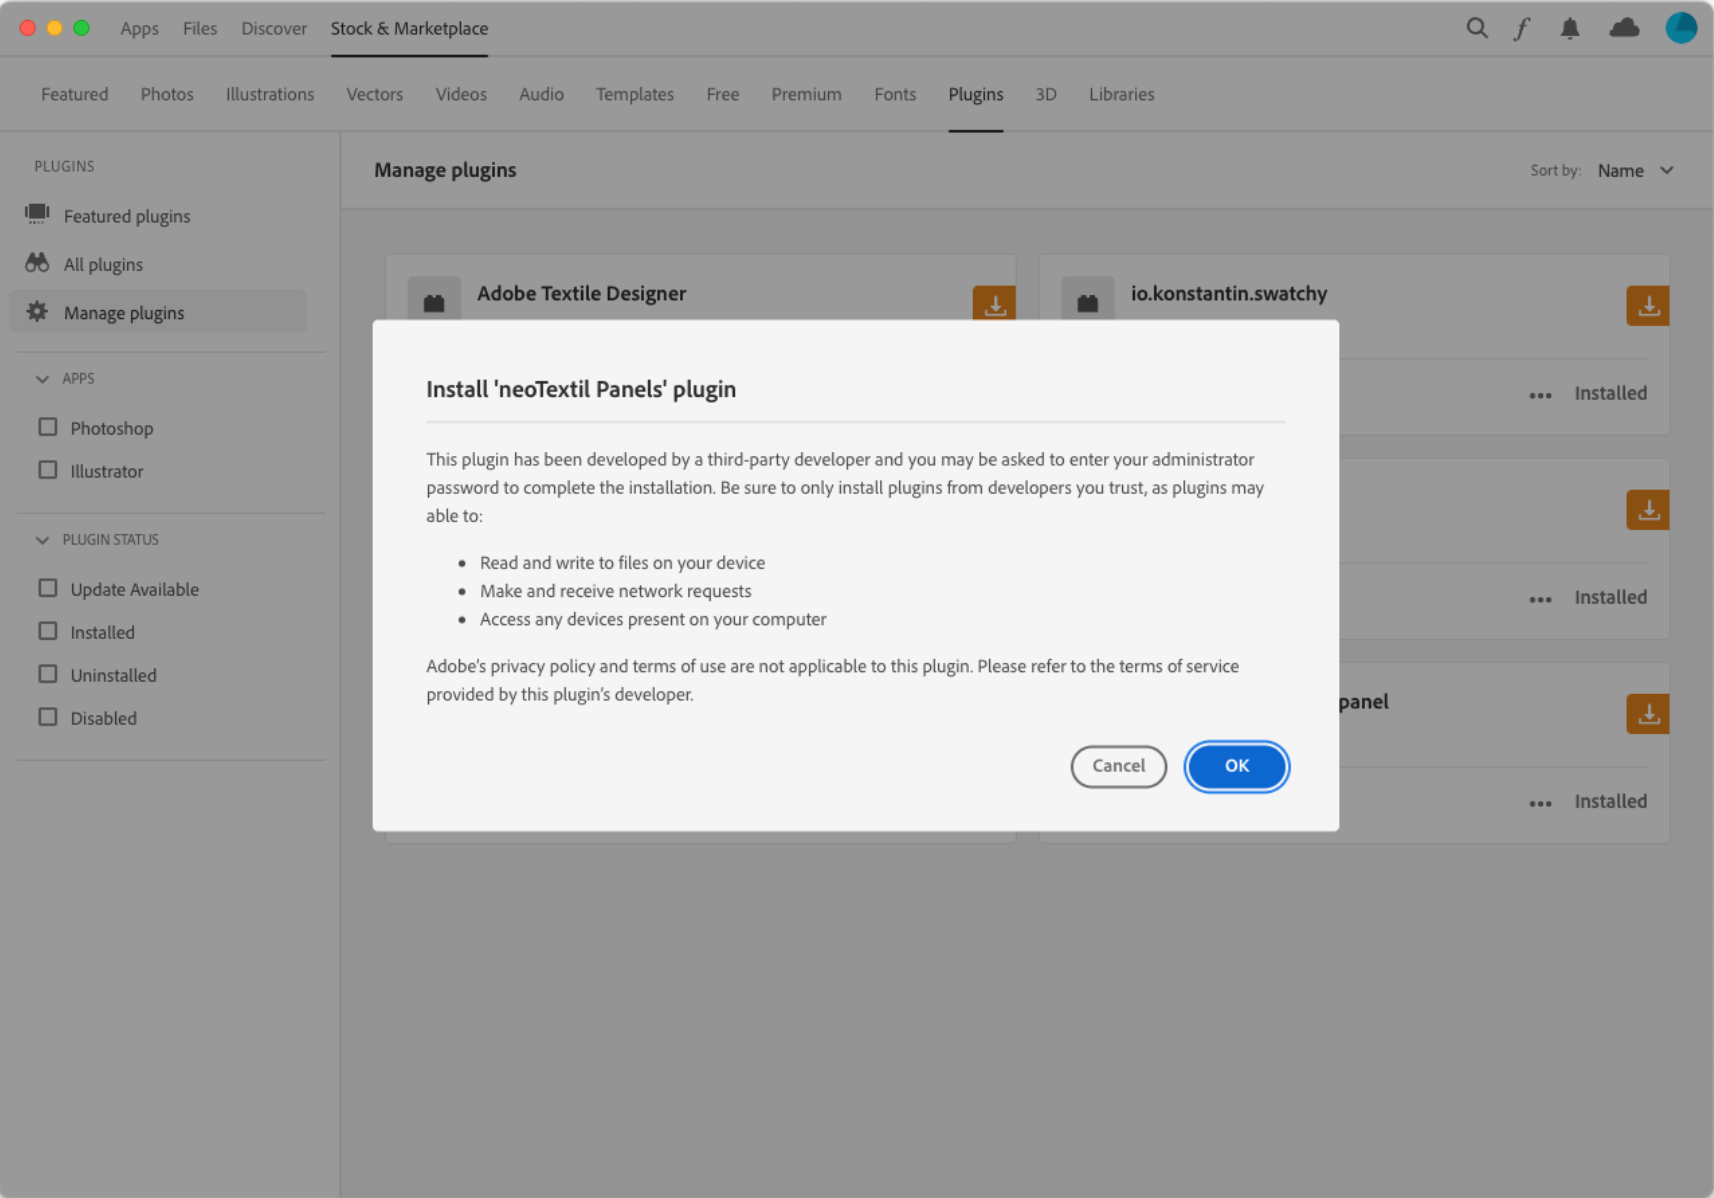This screenshot has height=1198, width=1714.
Task: Check the Disabled status filter
Action: tap(48, 717)
